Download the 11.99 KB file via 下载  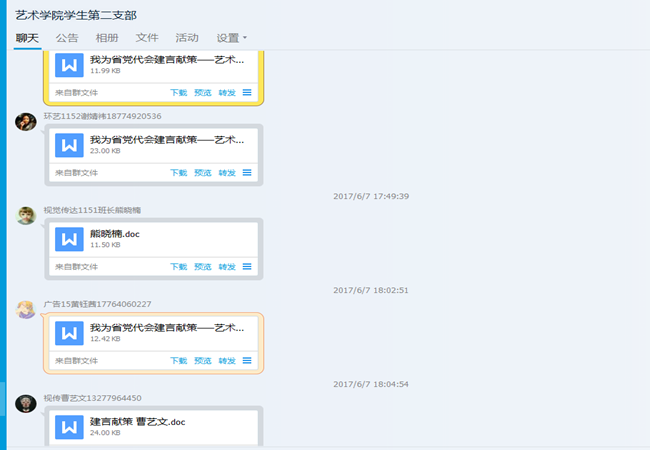click(179, 92)
